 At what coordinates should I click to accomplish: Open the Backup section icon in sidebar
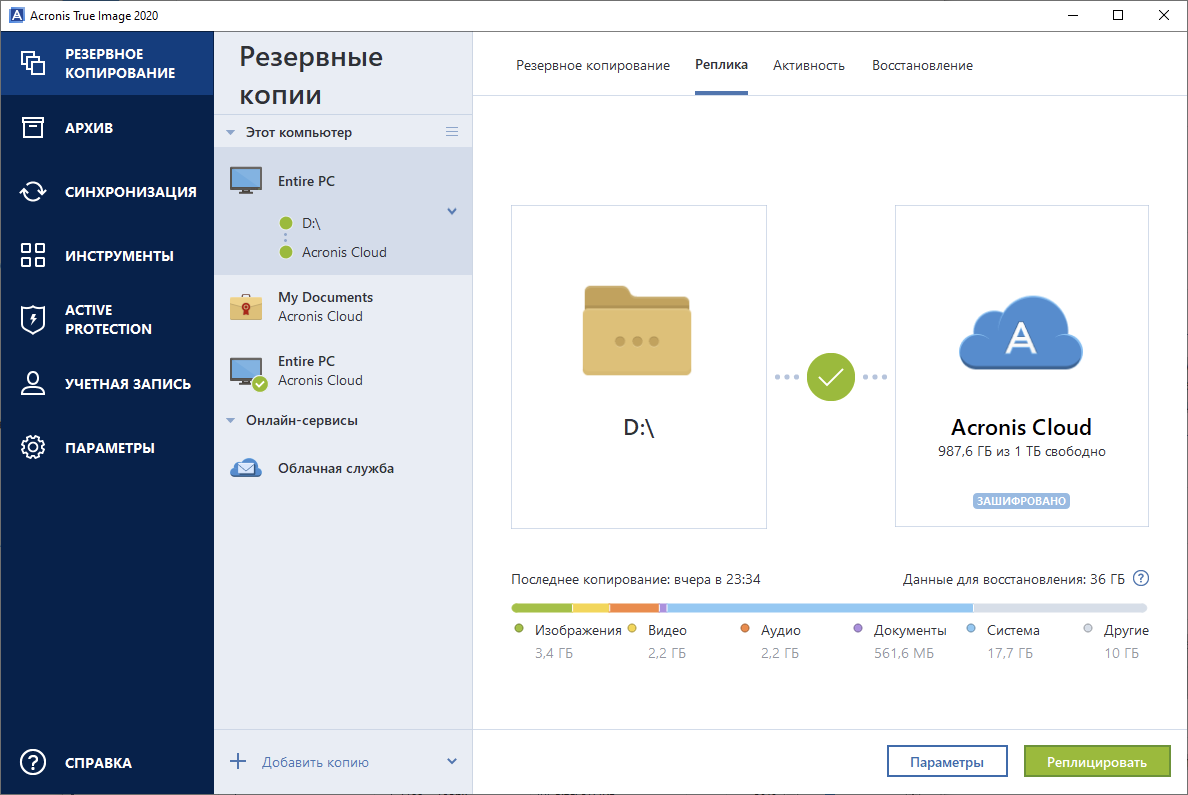(33, 63)
